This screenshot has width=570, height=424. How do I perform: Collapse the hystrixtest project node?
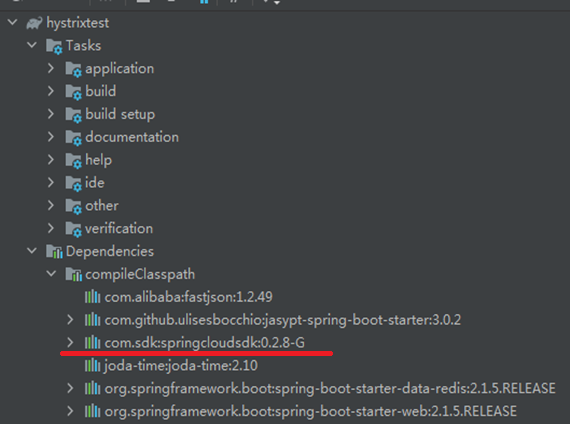pyautogui.click(x=12, y=23)
